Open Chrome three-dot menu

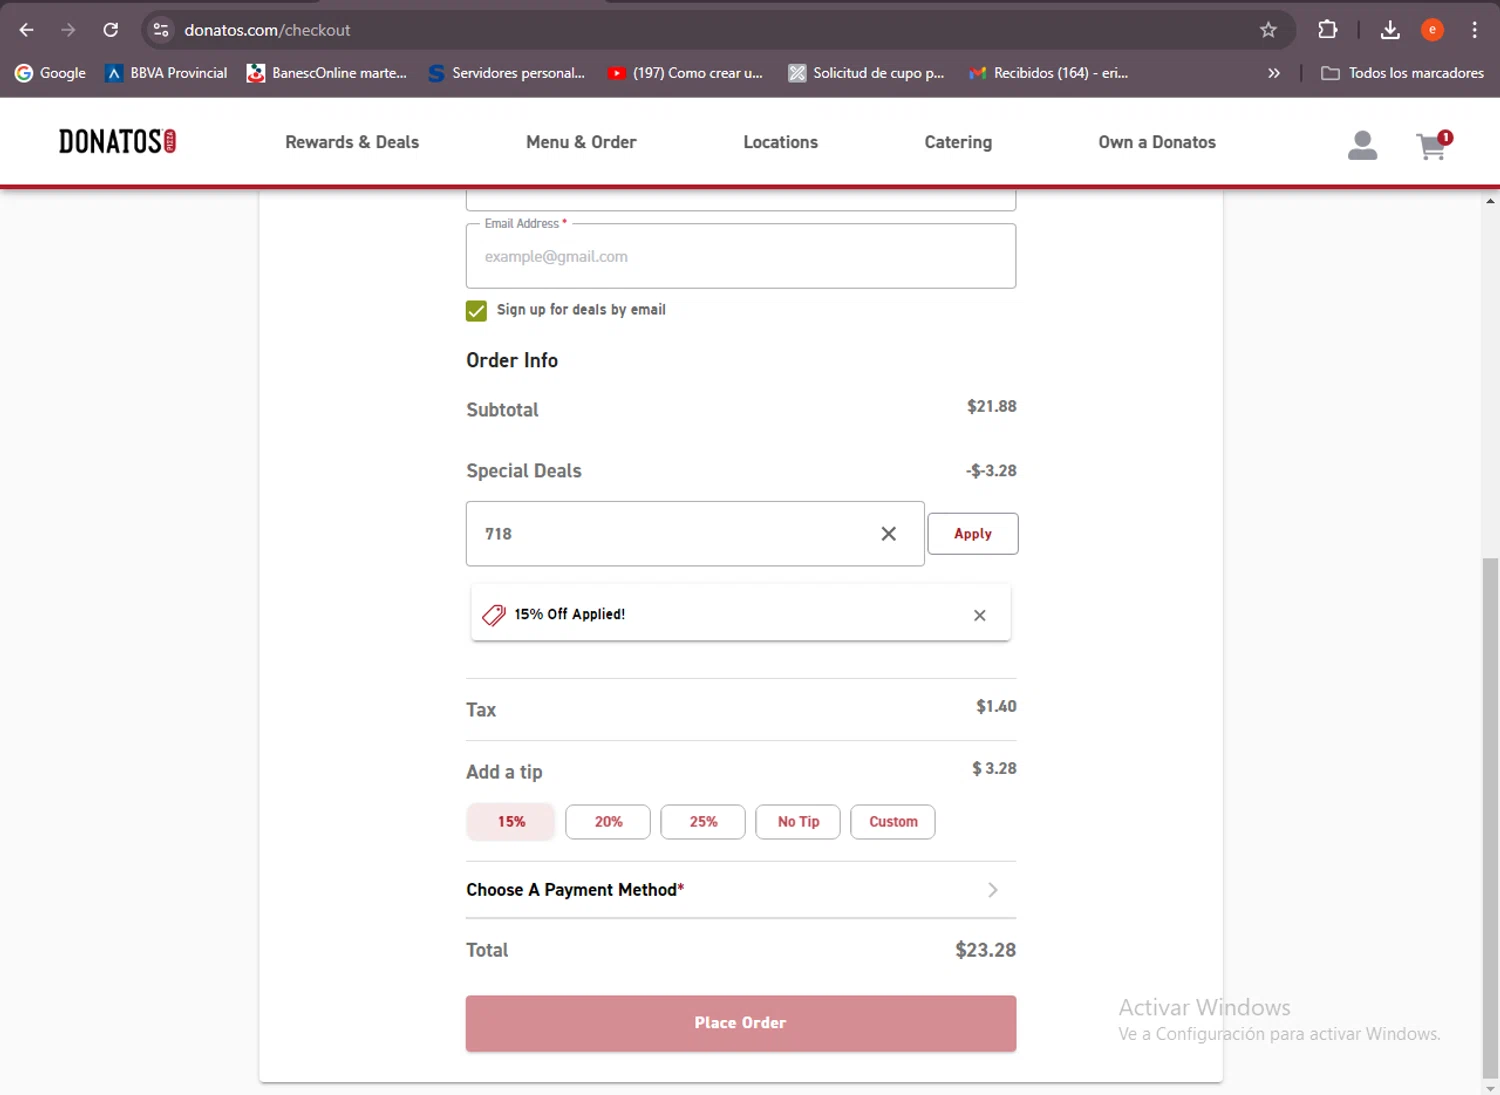tap(1474, 30)
